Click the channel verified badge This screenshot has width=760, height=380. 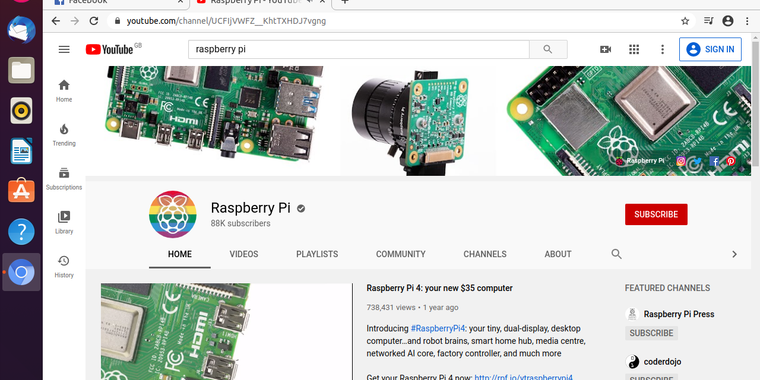[301, 208]
